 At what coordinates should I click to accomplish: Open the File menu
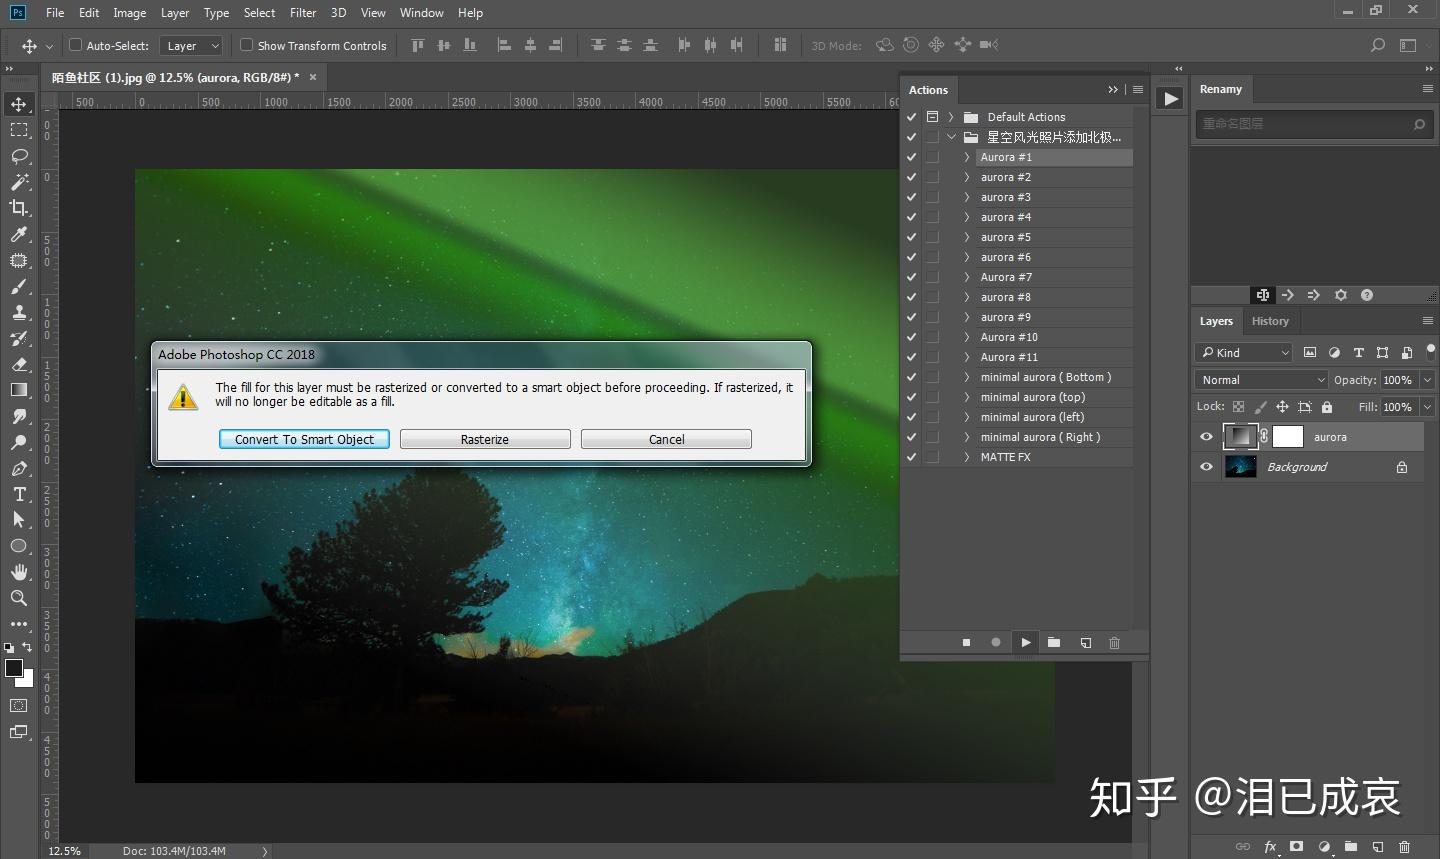tap(55, 13)
